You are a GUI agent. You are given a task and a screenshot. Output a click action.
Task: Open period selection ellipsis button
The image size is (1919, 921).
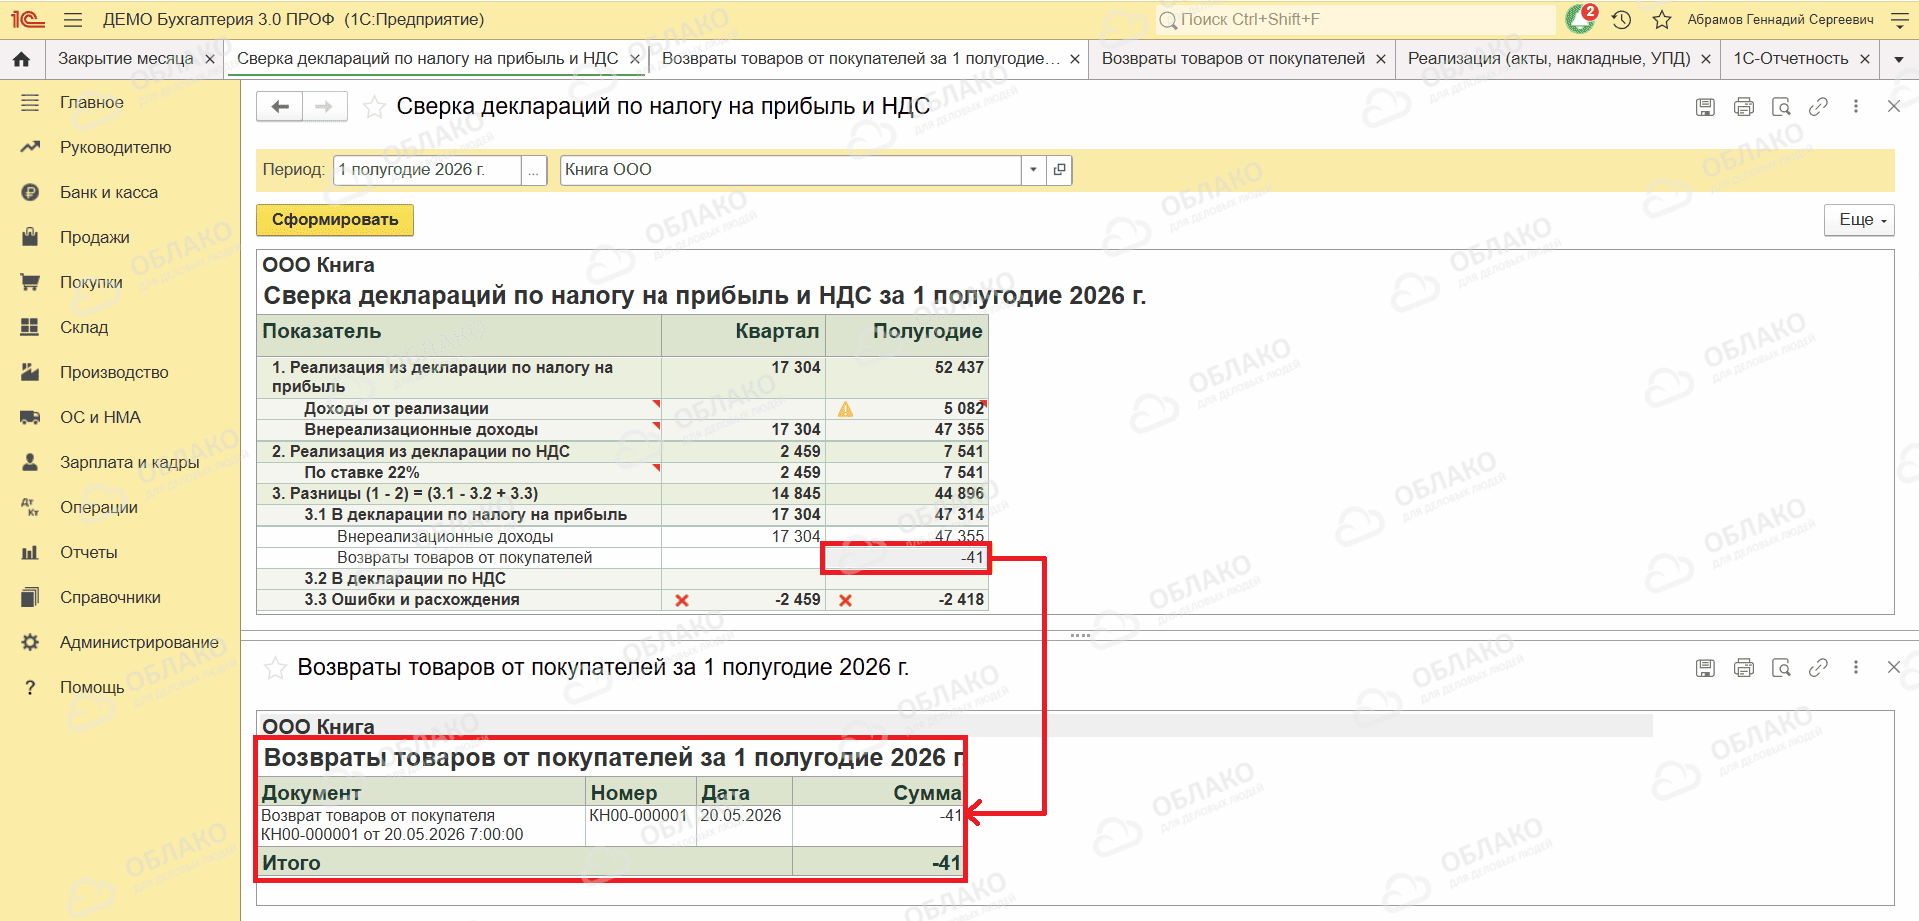[x=534, y=170]
